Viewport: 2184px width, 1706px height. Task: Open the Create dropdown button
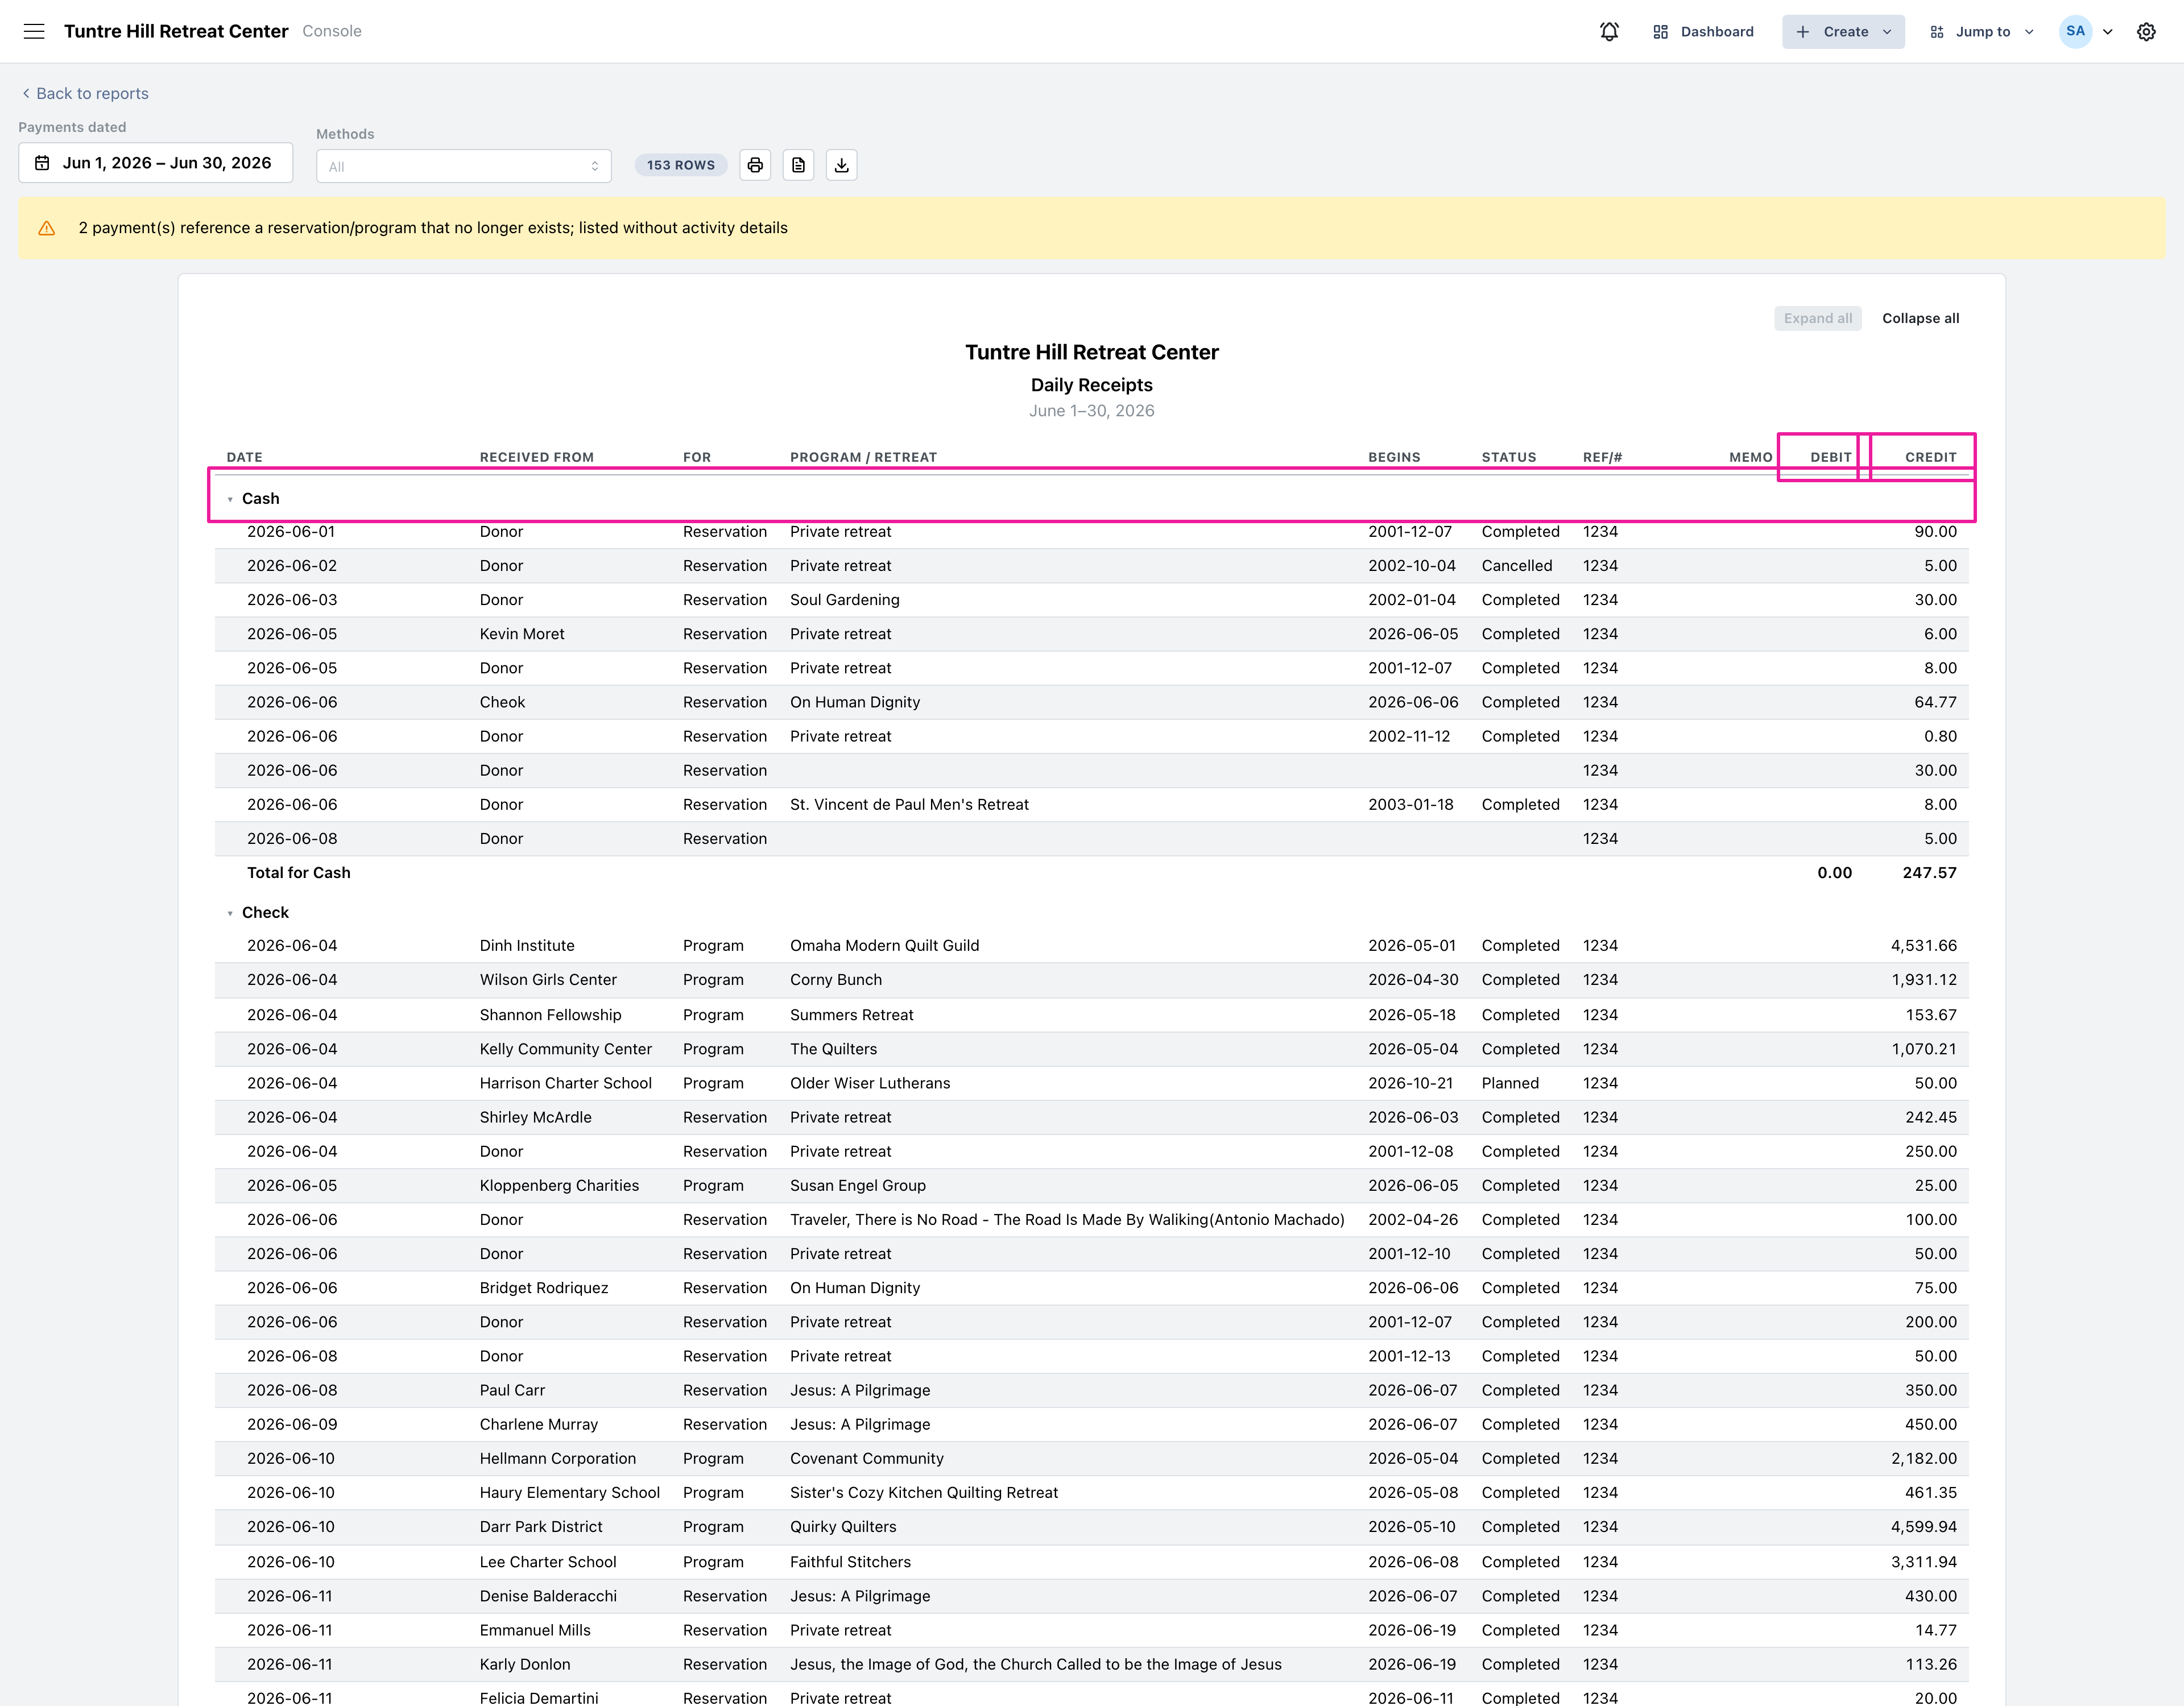point(1843,31)
